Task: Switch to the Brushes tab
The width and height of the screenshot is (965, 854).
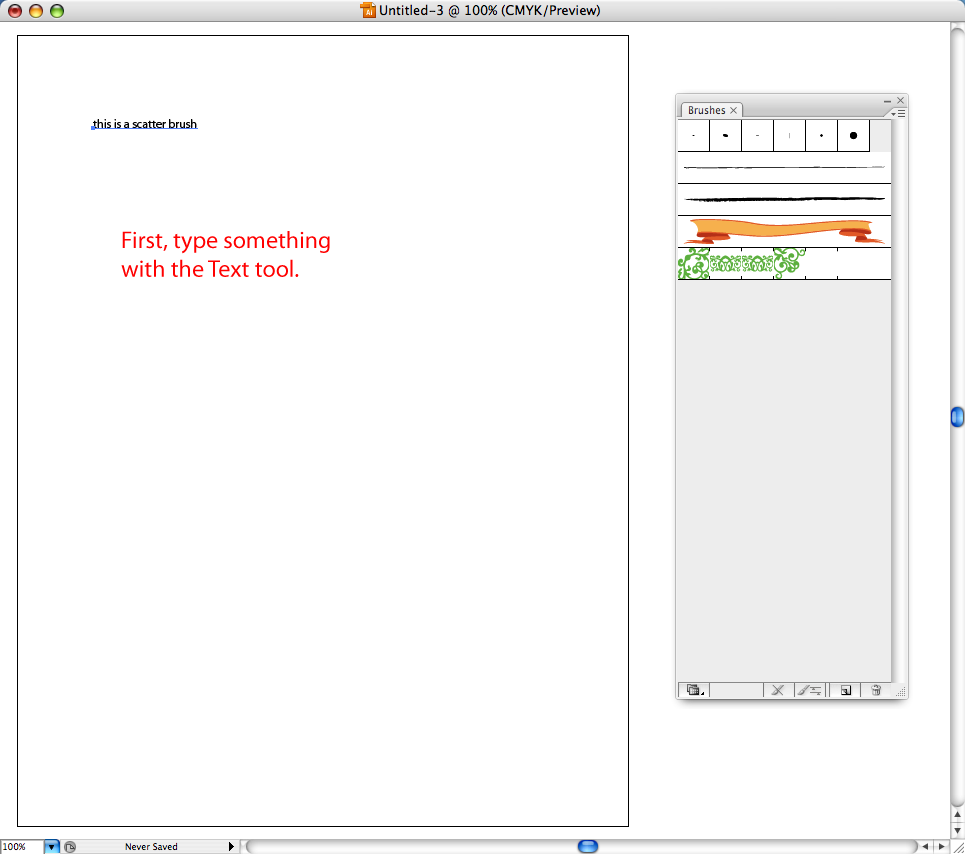Action: (x=707, y=110)
